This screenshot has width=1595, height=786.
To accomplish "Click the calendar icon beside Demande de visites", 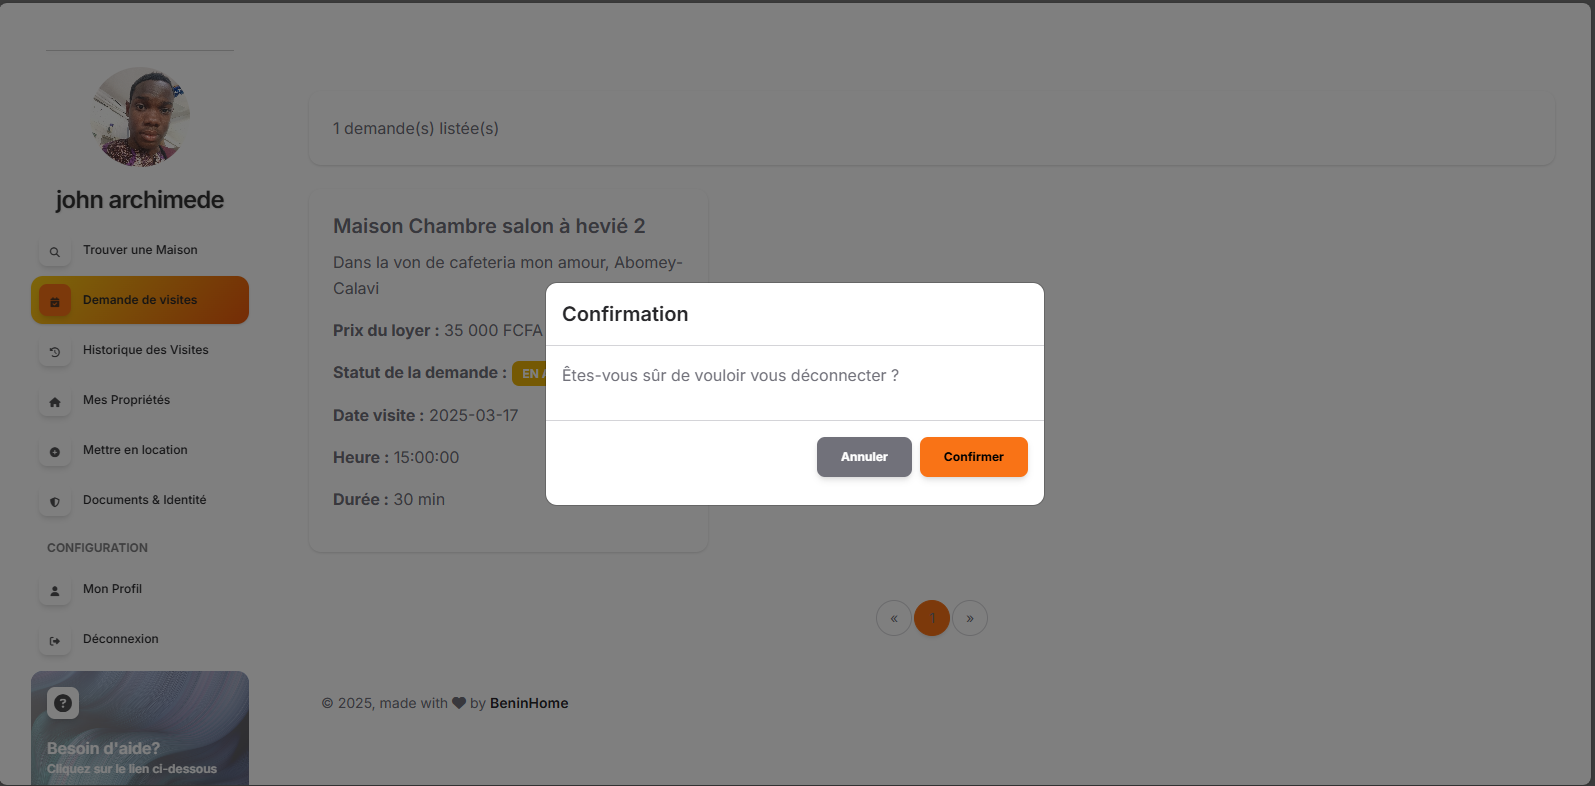I will click(x=55, y=301).
